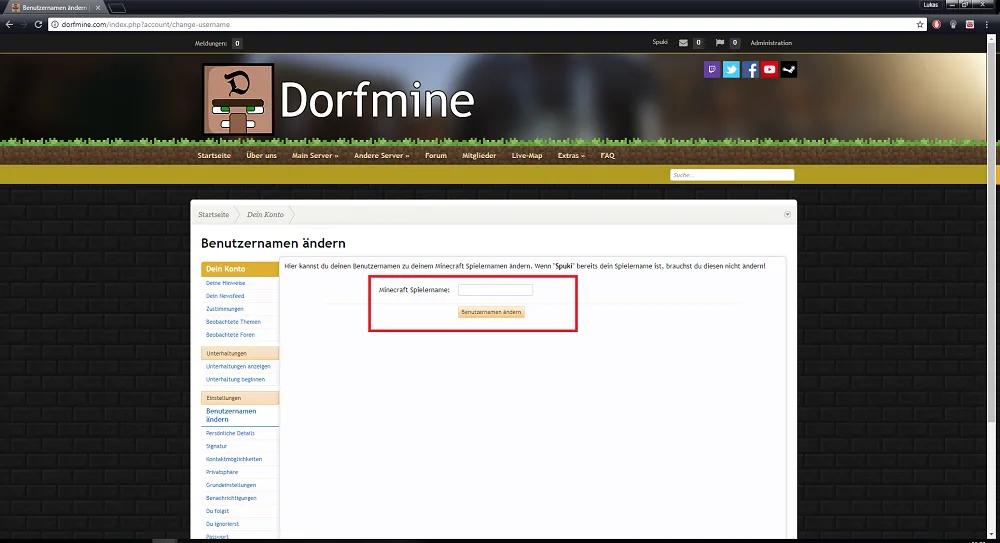Click the red adblock extension icon
1000x543 pixels.
tap(936, 24)
